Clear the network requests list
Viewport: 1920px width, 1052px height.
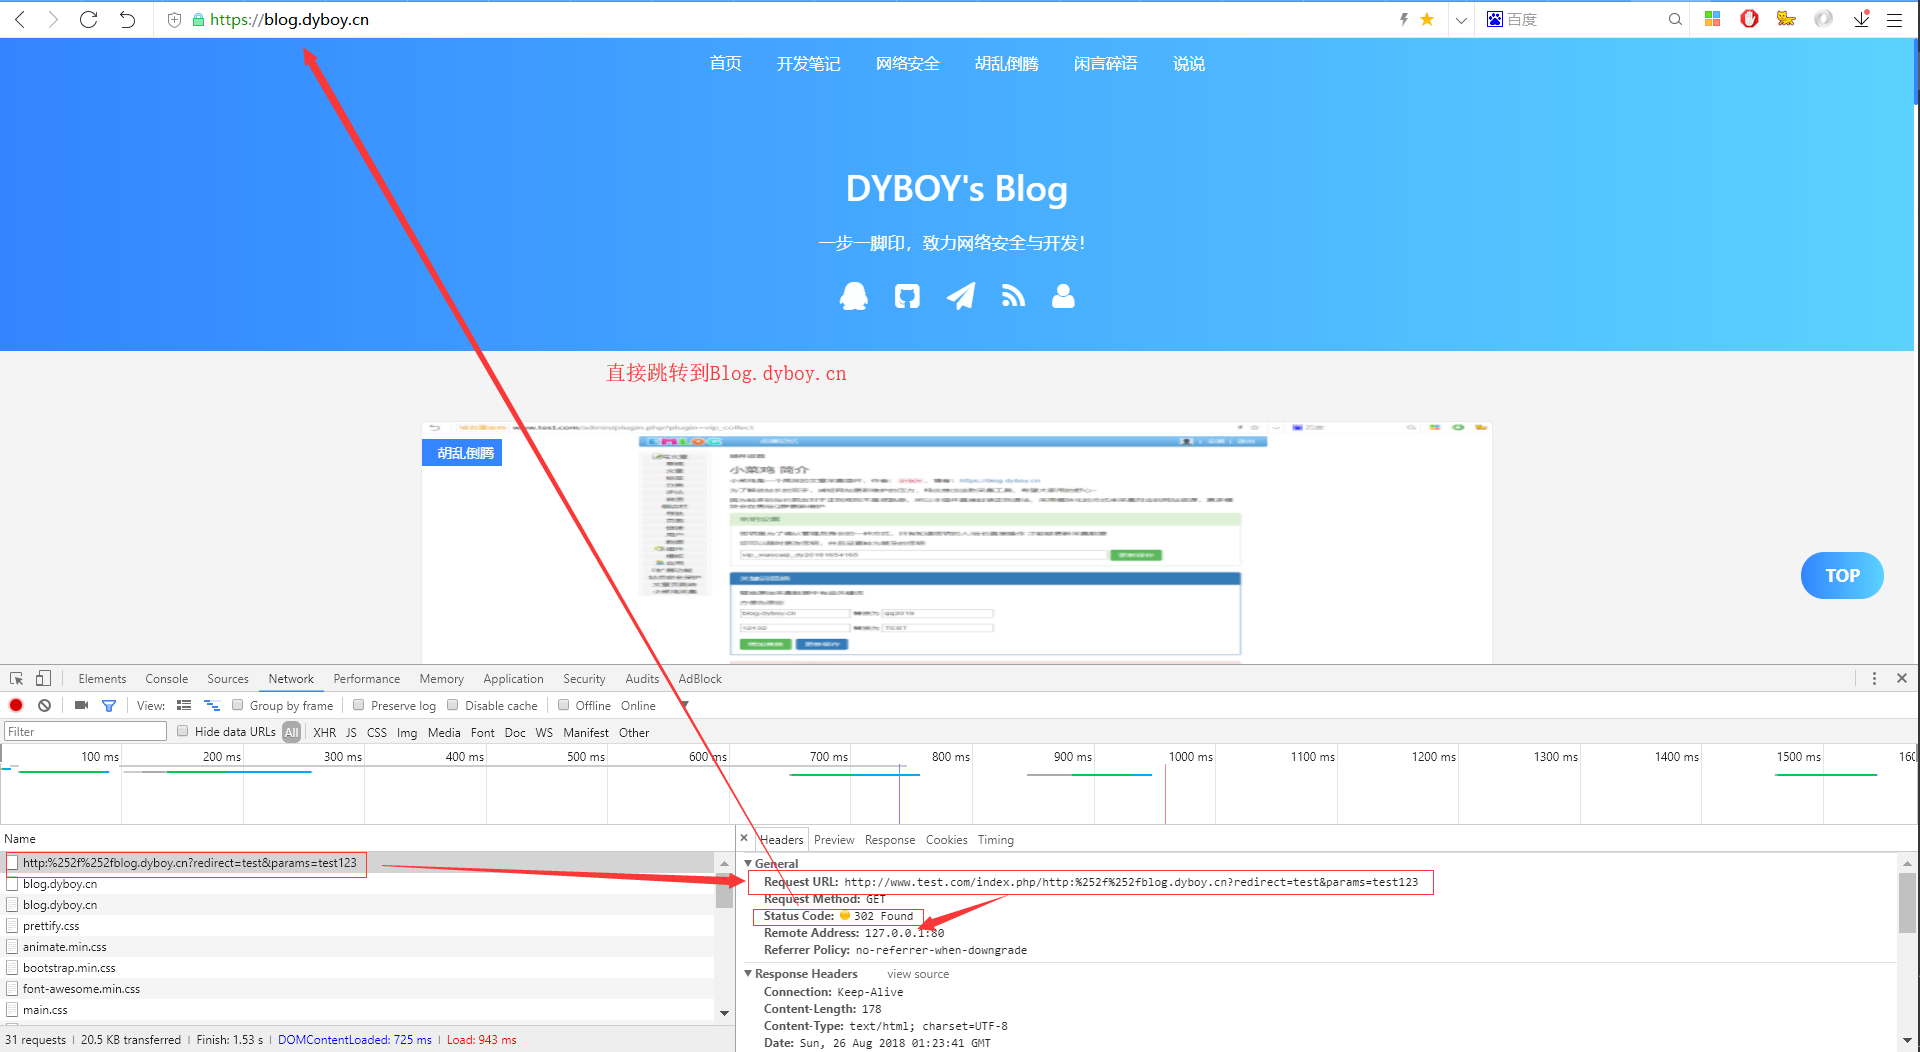[44, 705]
